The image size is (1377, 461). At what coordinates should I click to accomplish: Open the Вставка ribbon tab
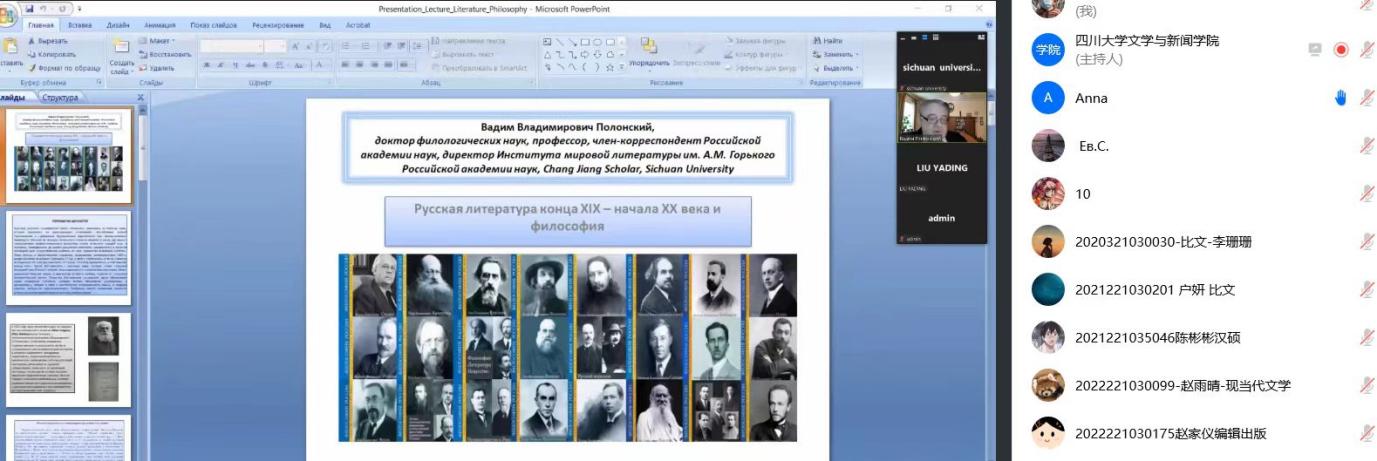click(x=80, y=24)
